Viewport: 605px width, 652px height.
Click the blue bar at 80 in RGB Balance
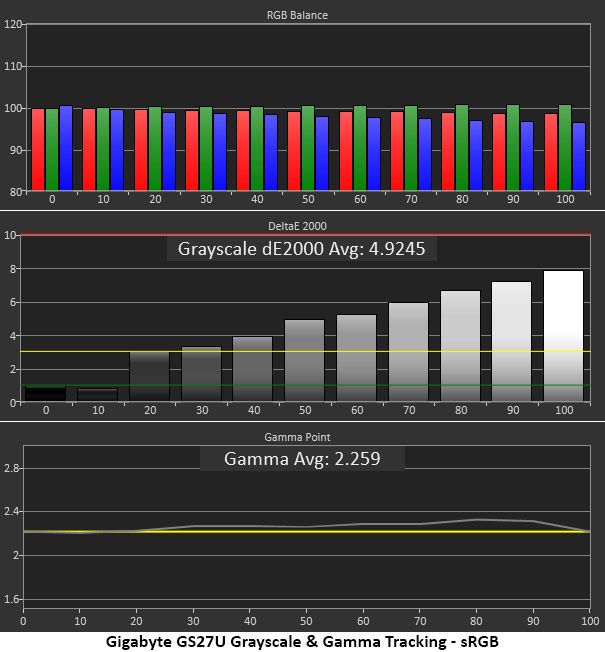tap(476, 156)
